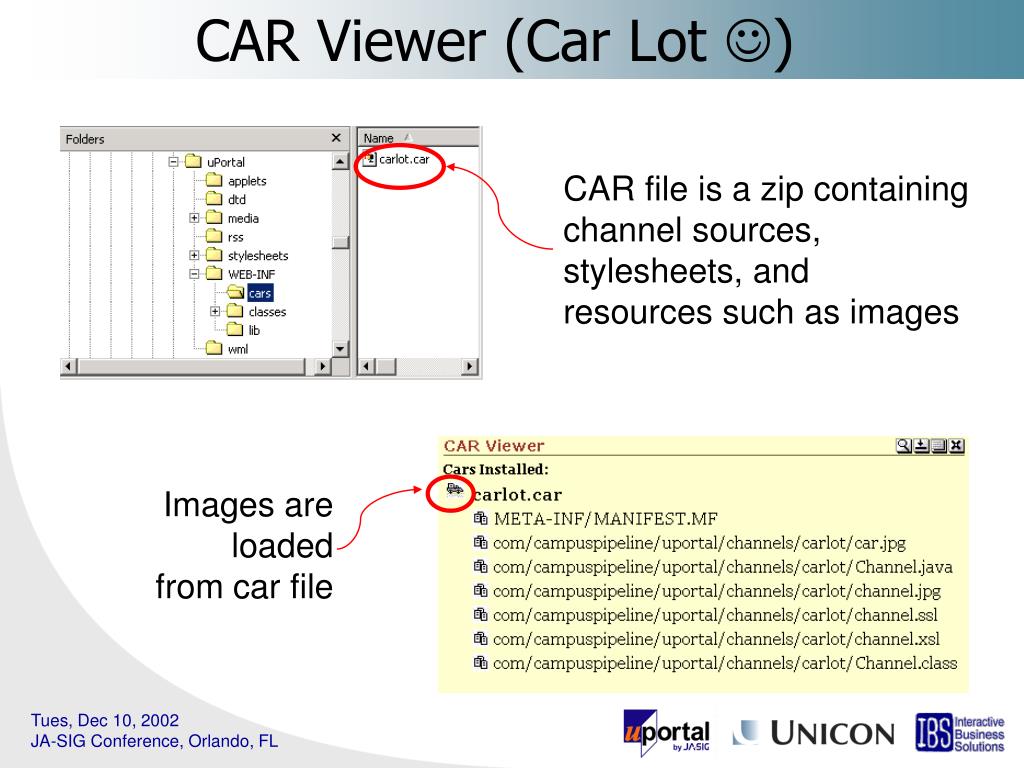This screenshot has height=768, width=1024.
Task: Click the CAR Viewer channel title
Action: pos(494,445)
